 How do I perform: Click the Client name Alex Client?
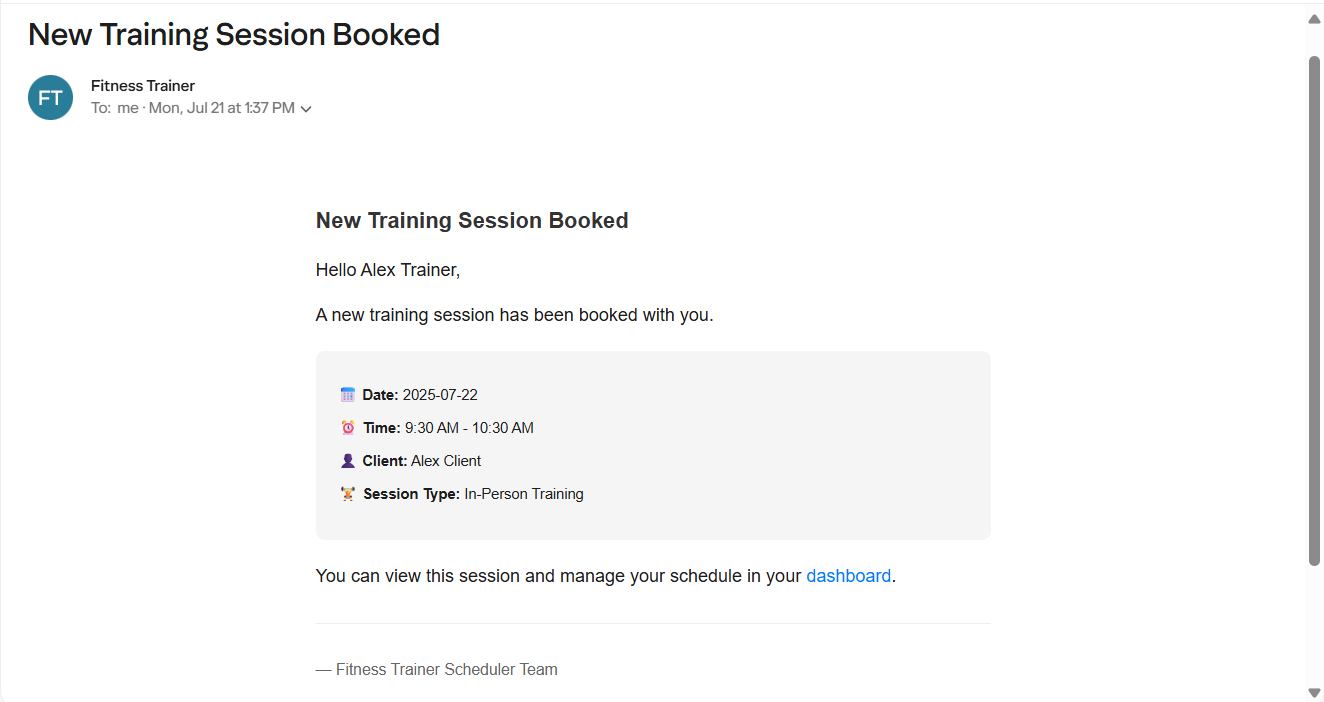coord(446,460)
